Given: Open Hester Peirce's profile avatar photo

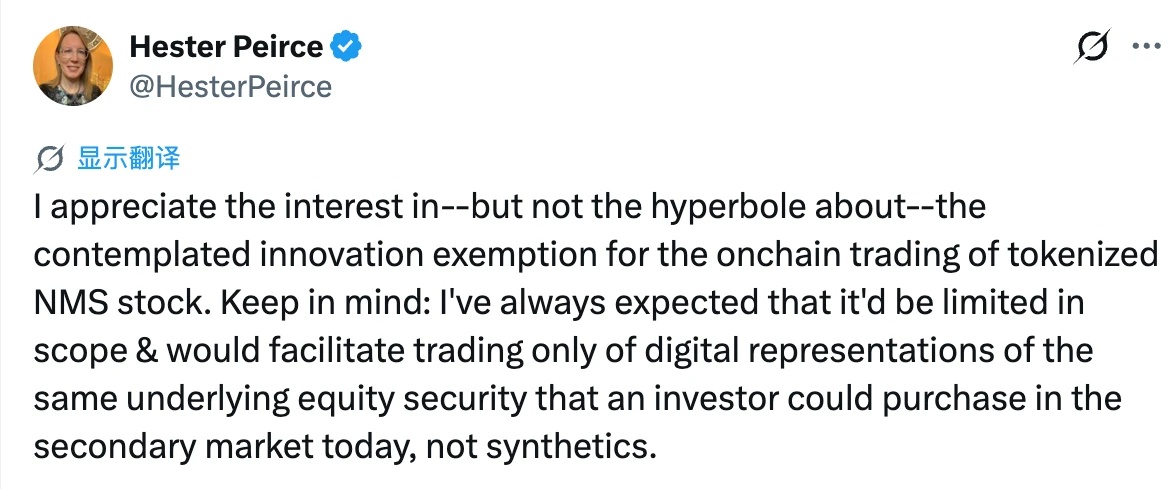Looking at the screenshot, I should [x=73, y=66].
